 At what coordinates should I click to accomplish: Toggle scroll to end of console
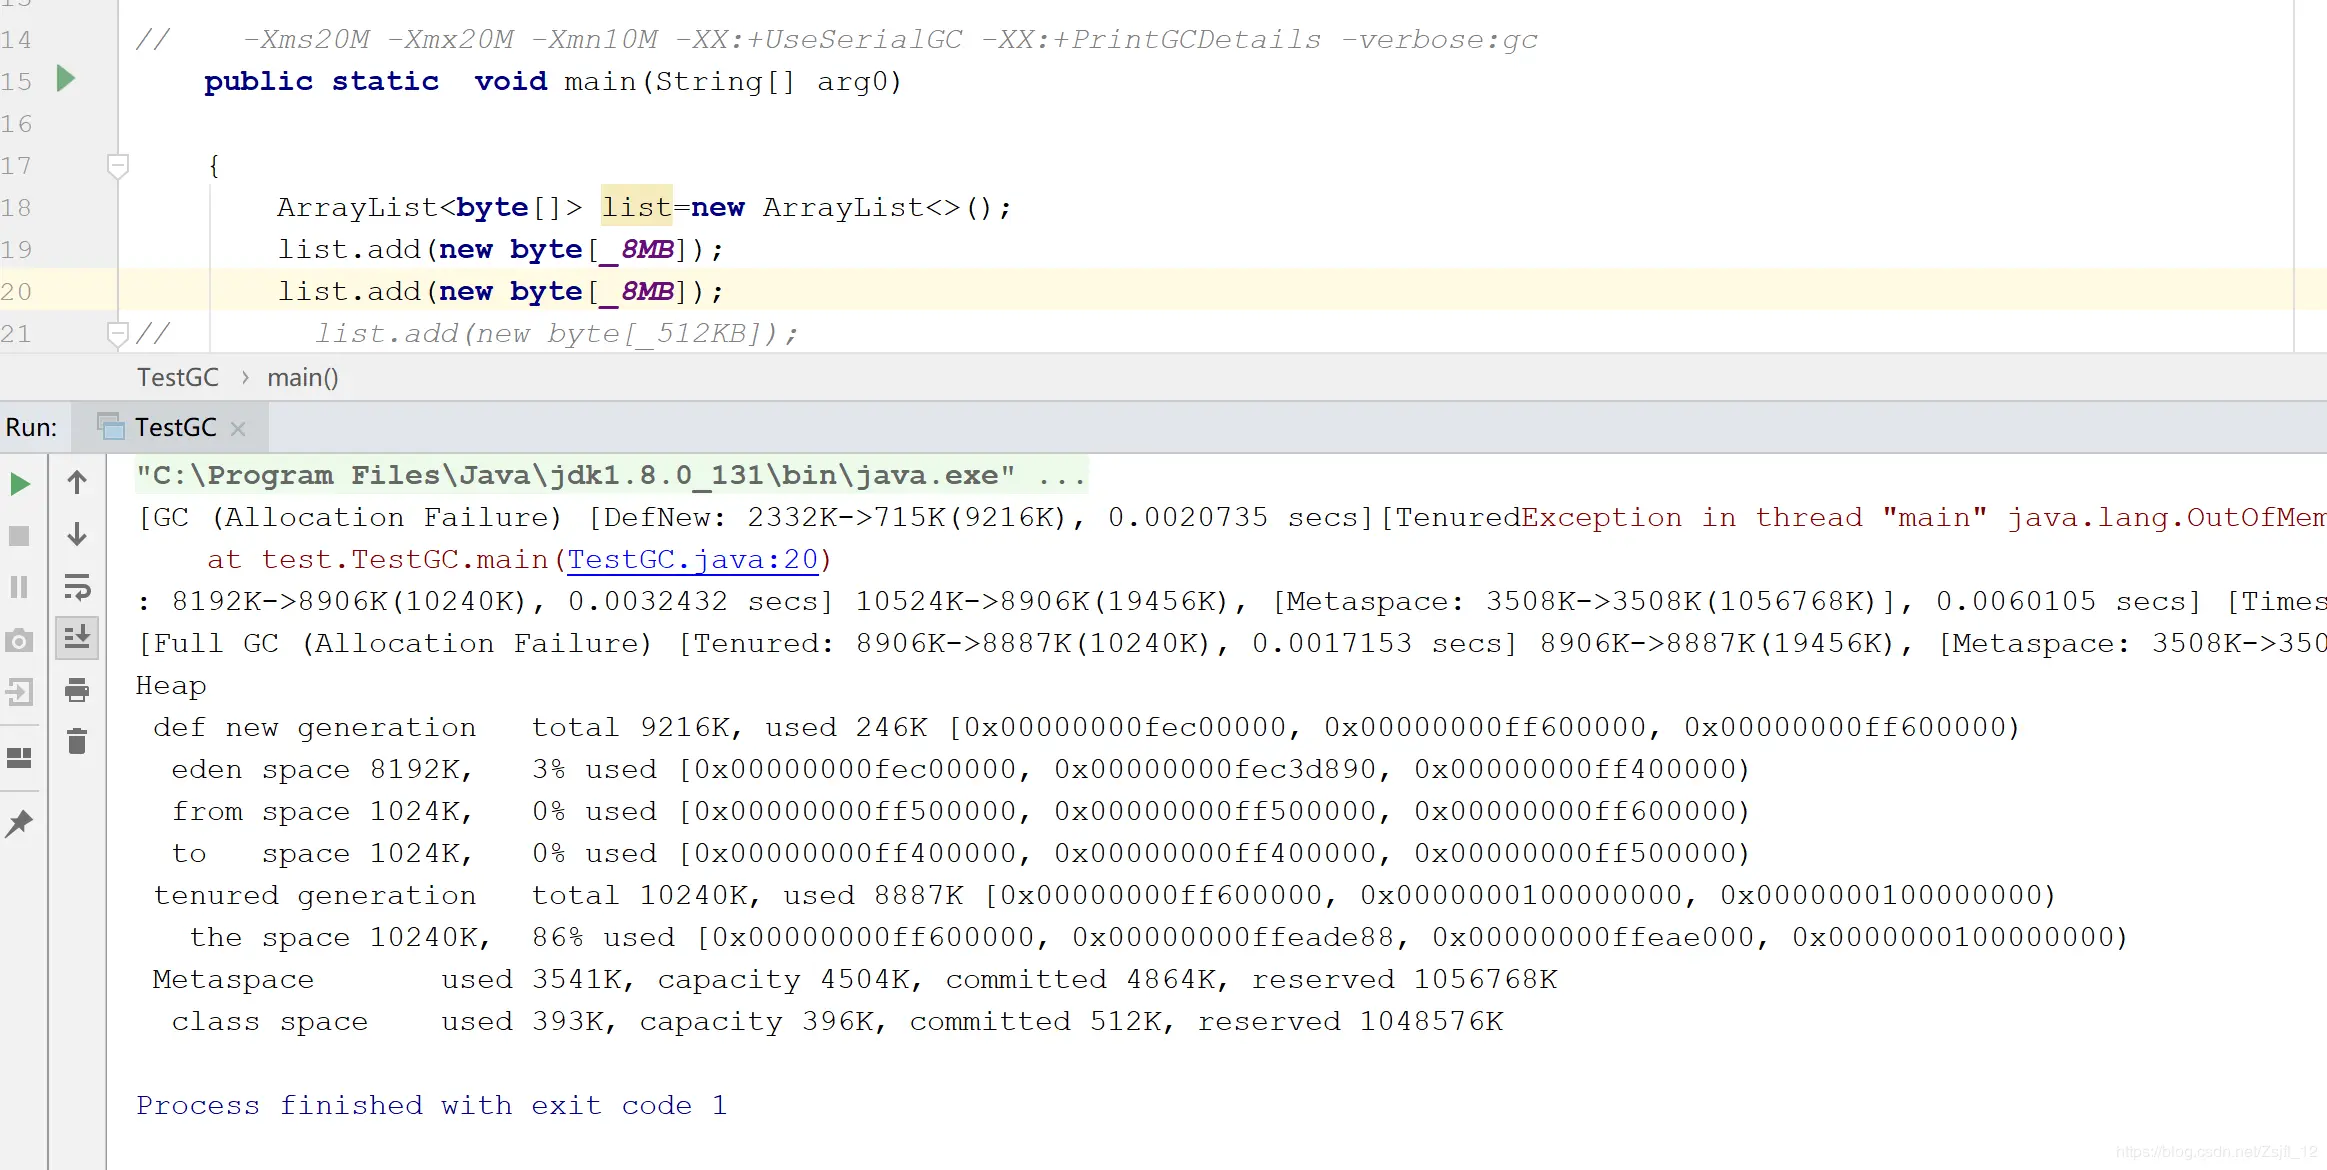coord(77,637)
